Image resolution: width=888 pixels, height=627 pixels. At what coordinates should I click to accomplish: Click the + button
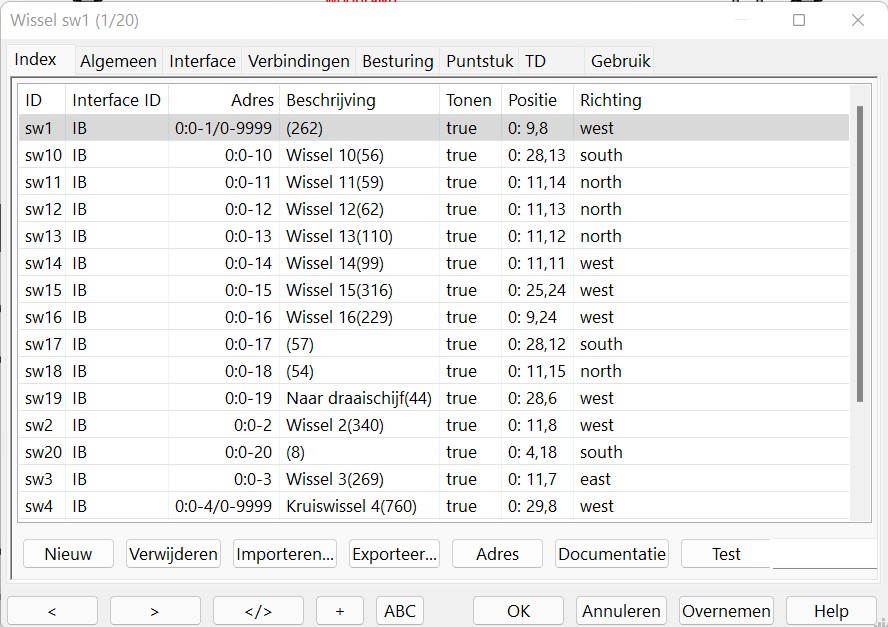(340, 611)
